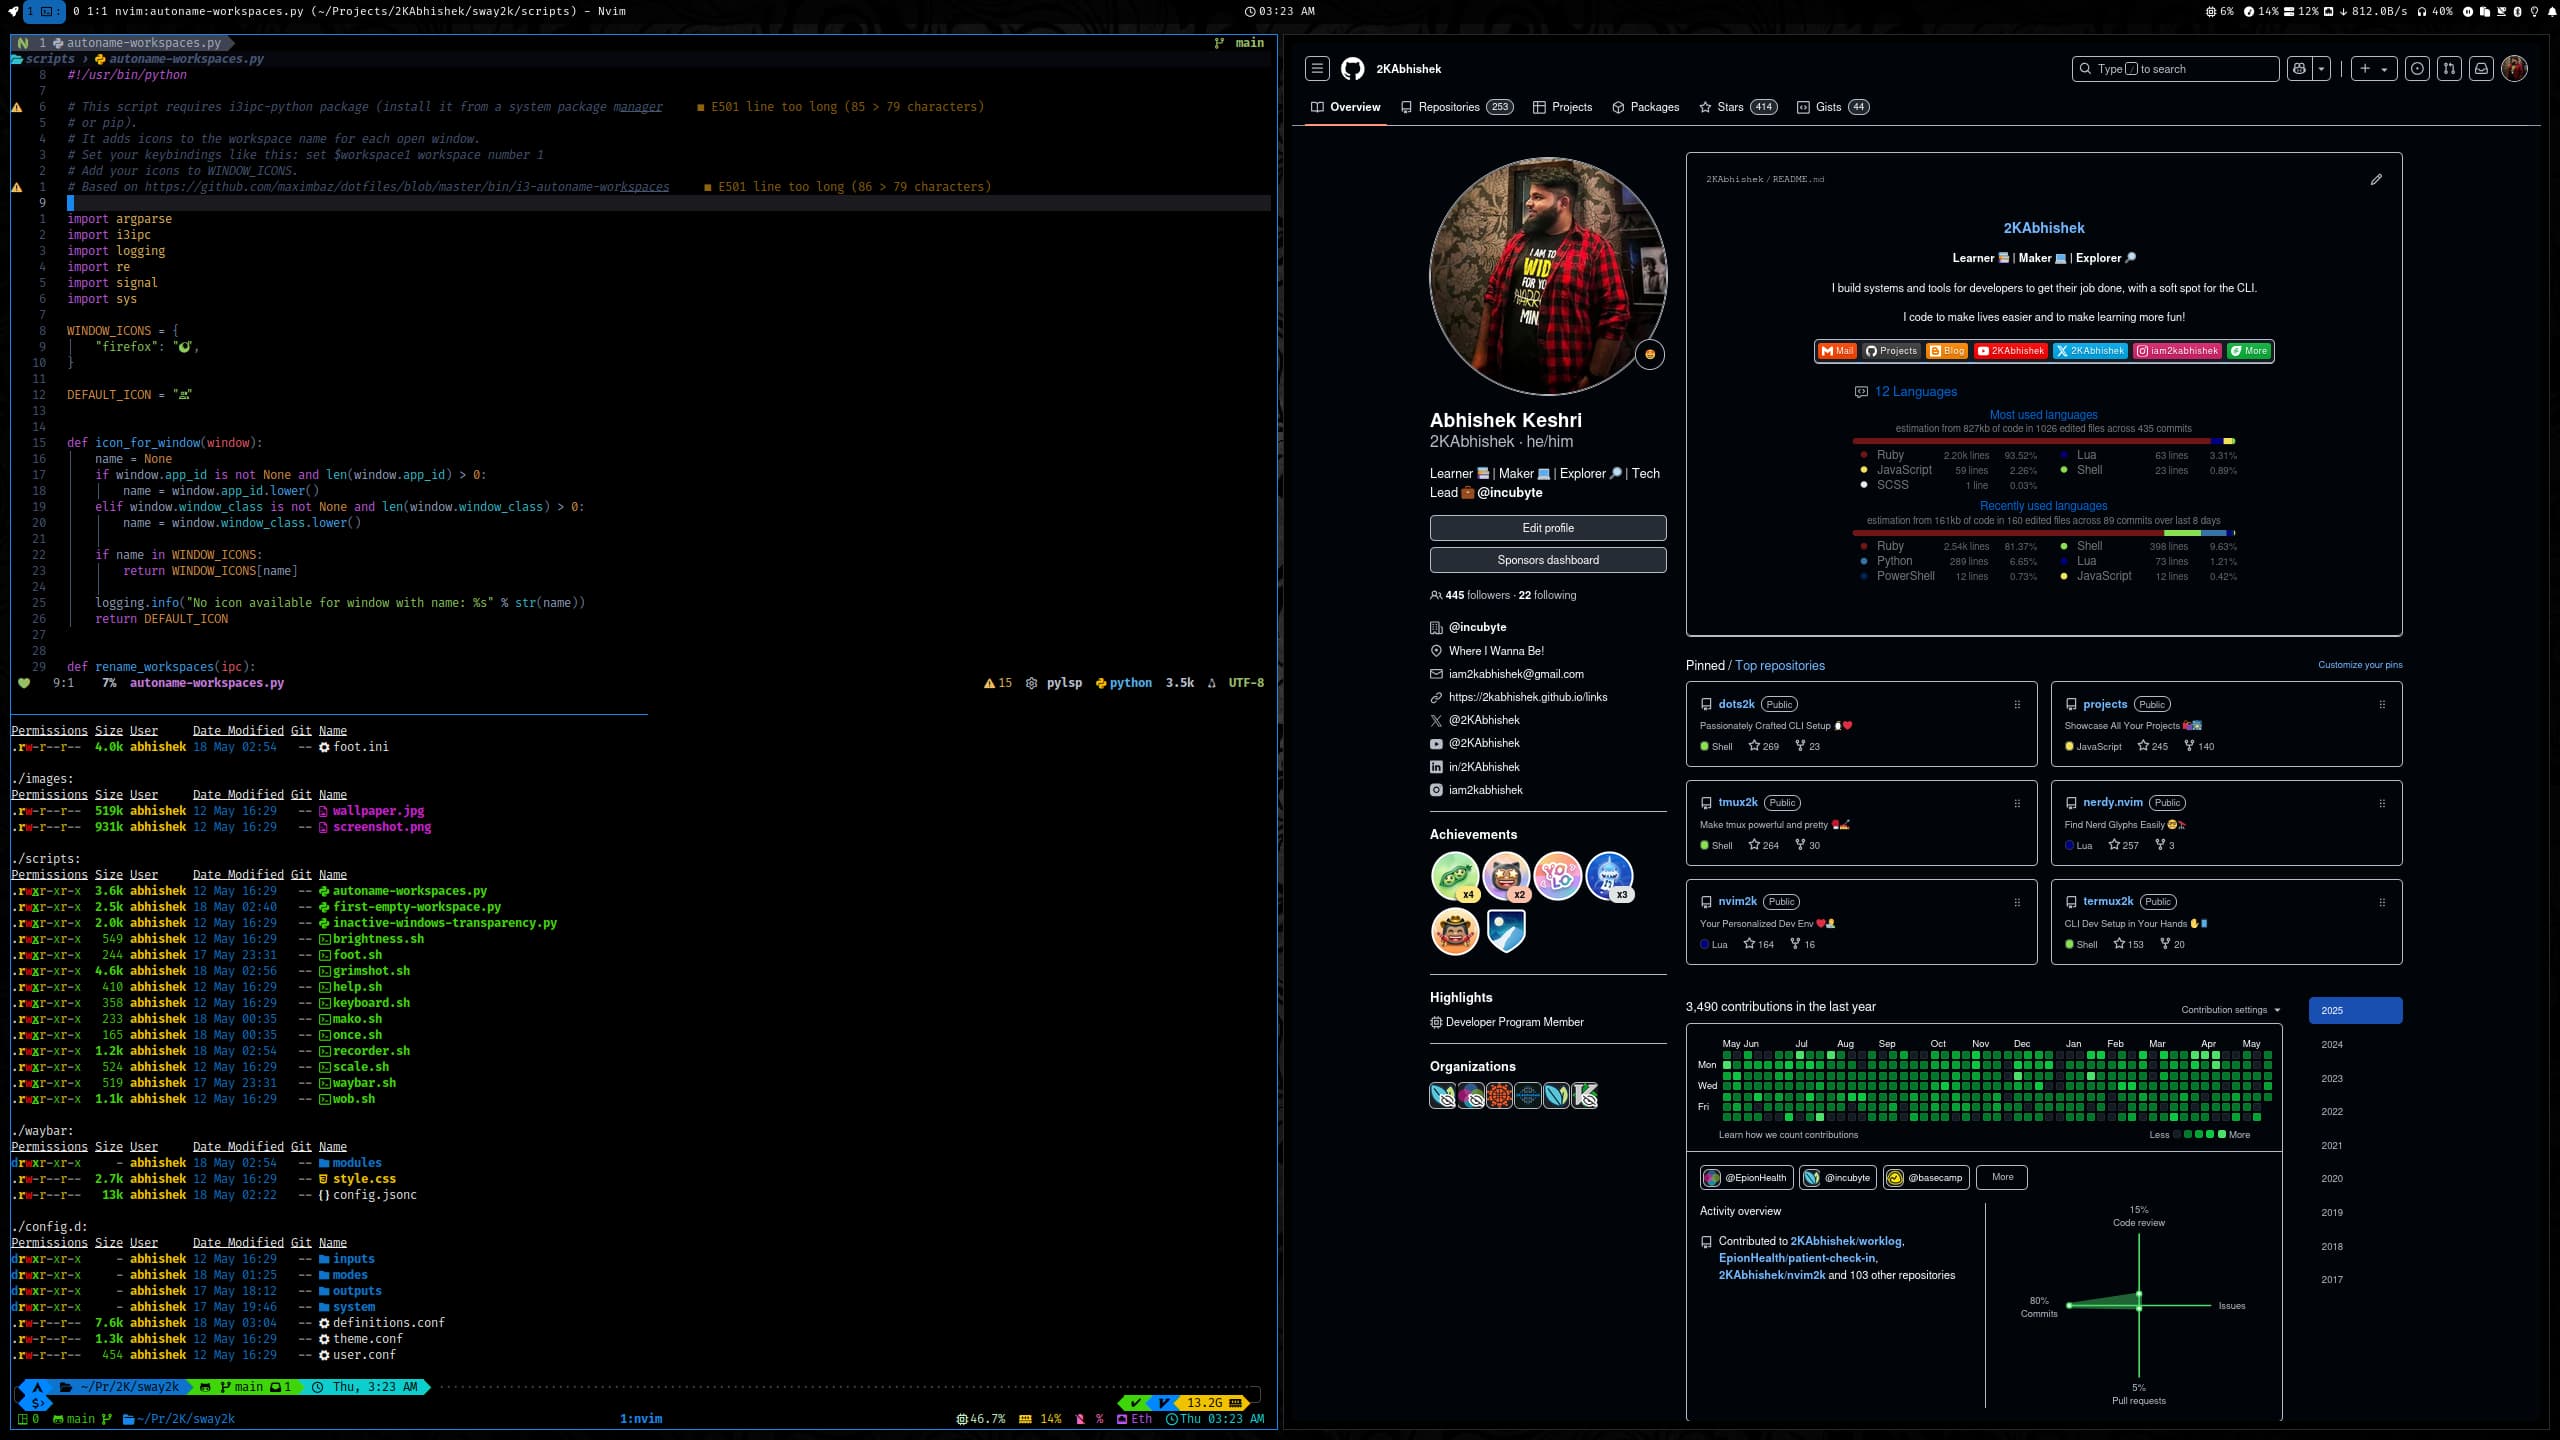The height and width of the screenshot is (1440, 2560).
Task: Open the tmux2k pinned repository link
Action: tap(1737, 802)
